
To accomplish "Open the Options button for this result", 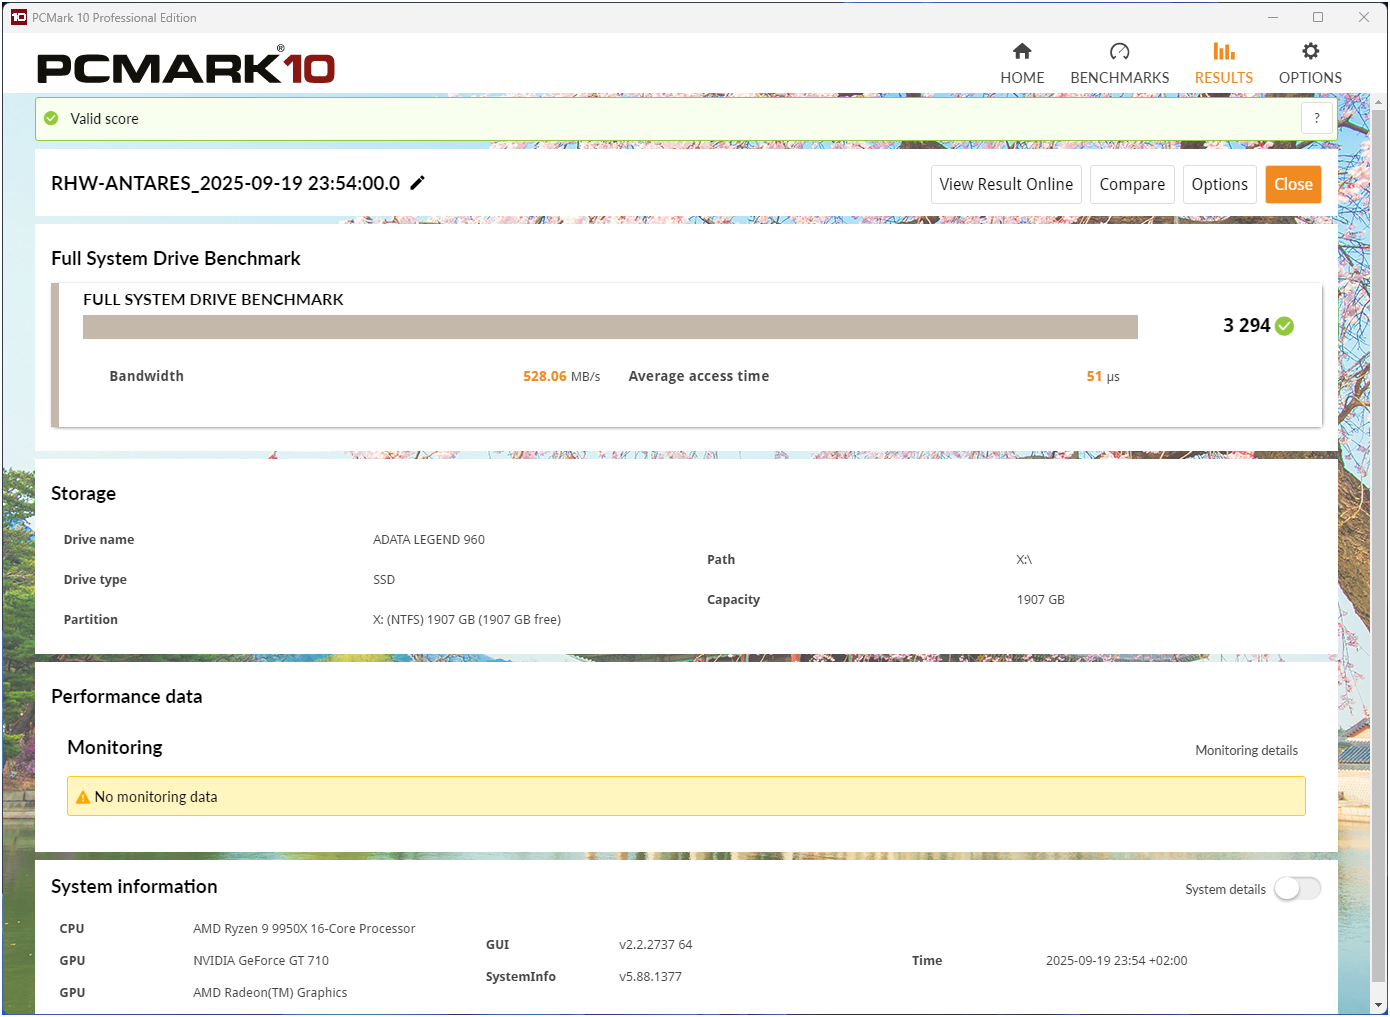I will point(1219,184).
